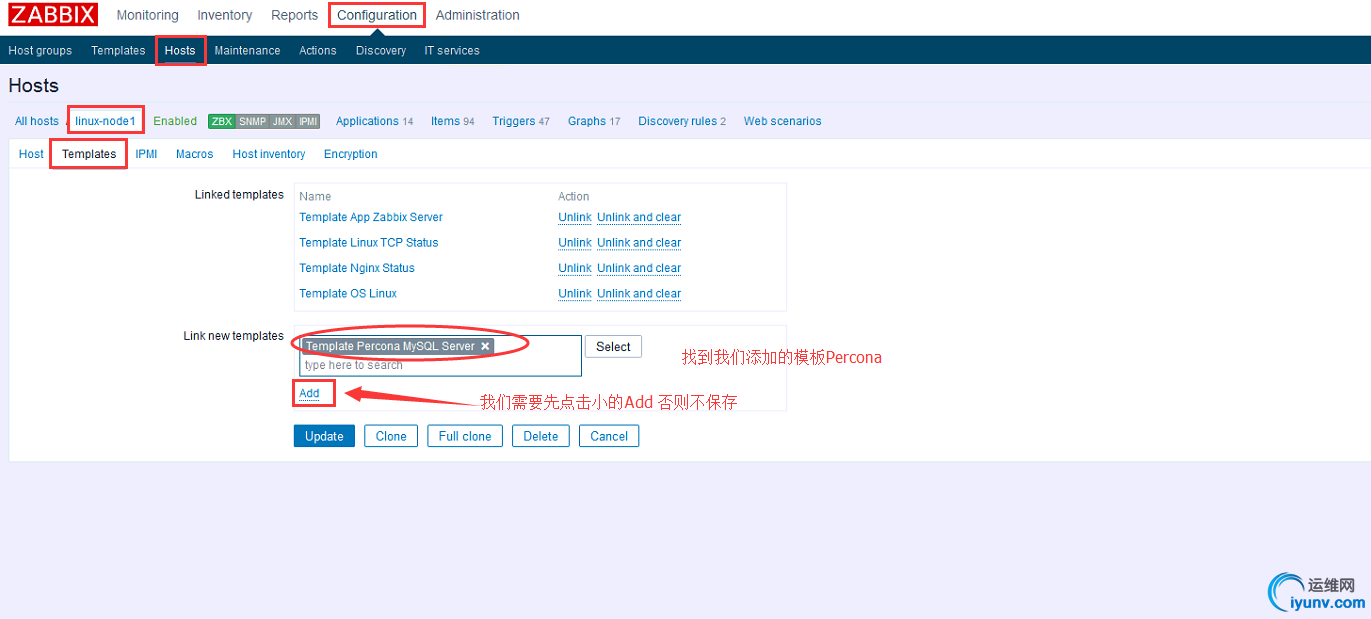Viewport: 1371px width, 619px height.
Task: Click the Link new templates label
Action: [x=234, y=336]
